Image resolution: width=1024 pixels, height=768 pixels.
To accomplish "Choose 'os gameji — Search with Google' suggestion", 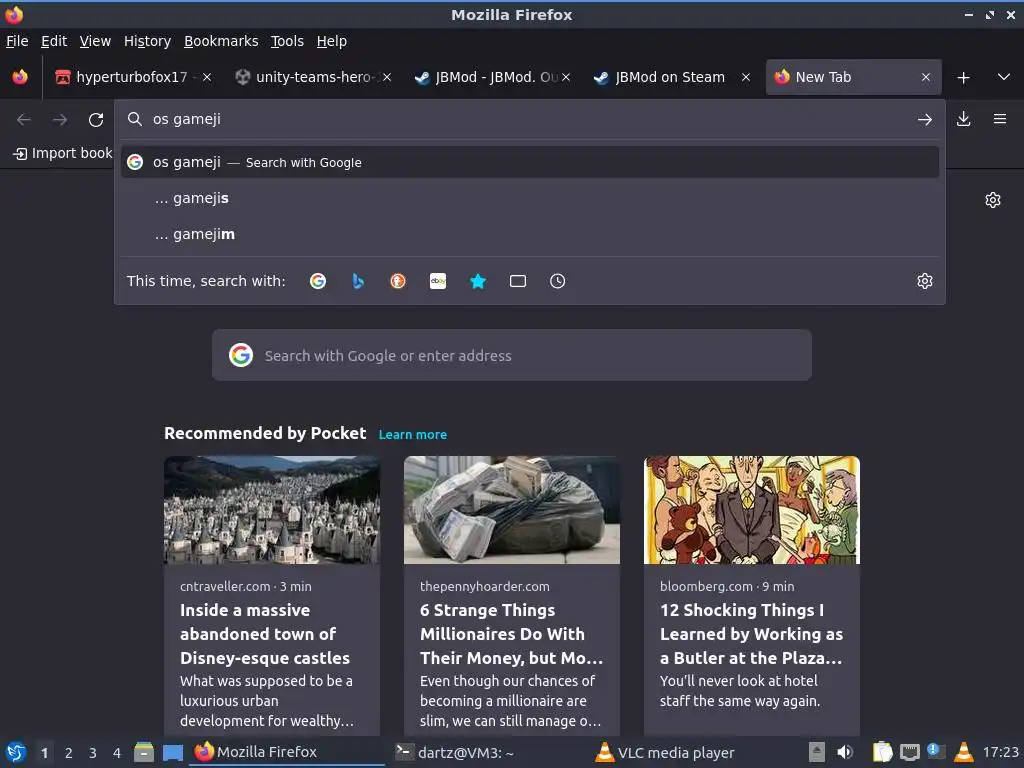I will pyautogui.click(x=530, y=162).
